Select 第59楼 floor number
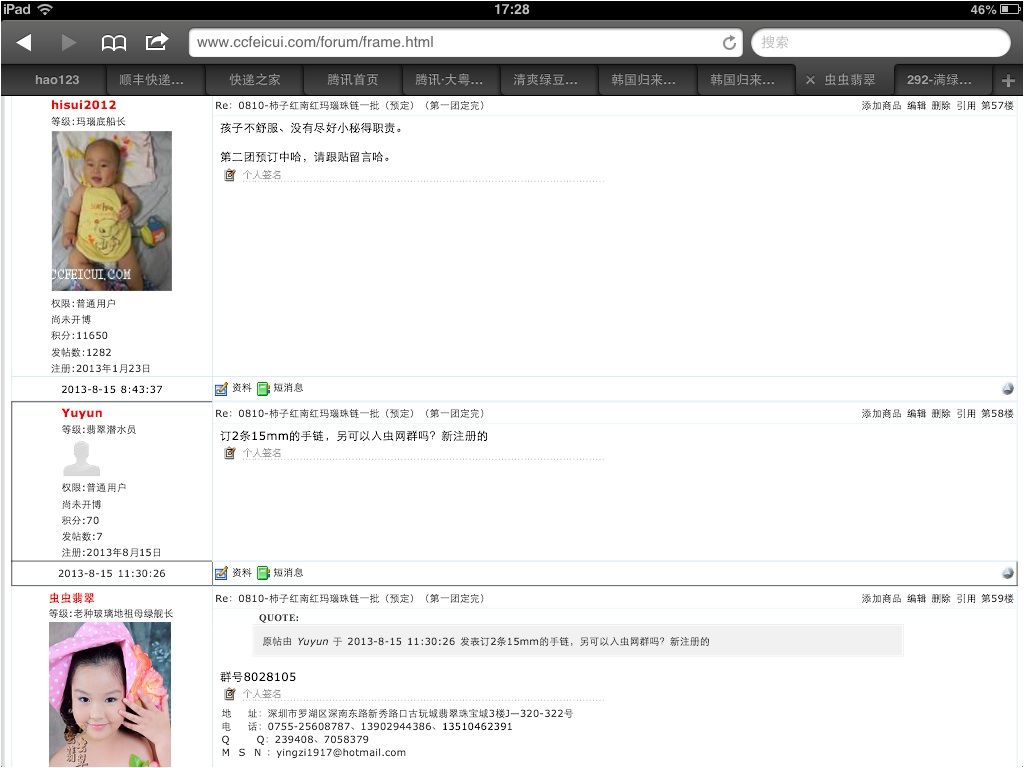This screenshot has height=768, width=1024. [997, 599]
